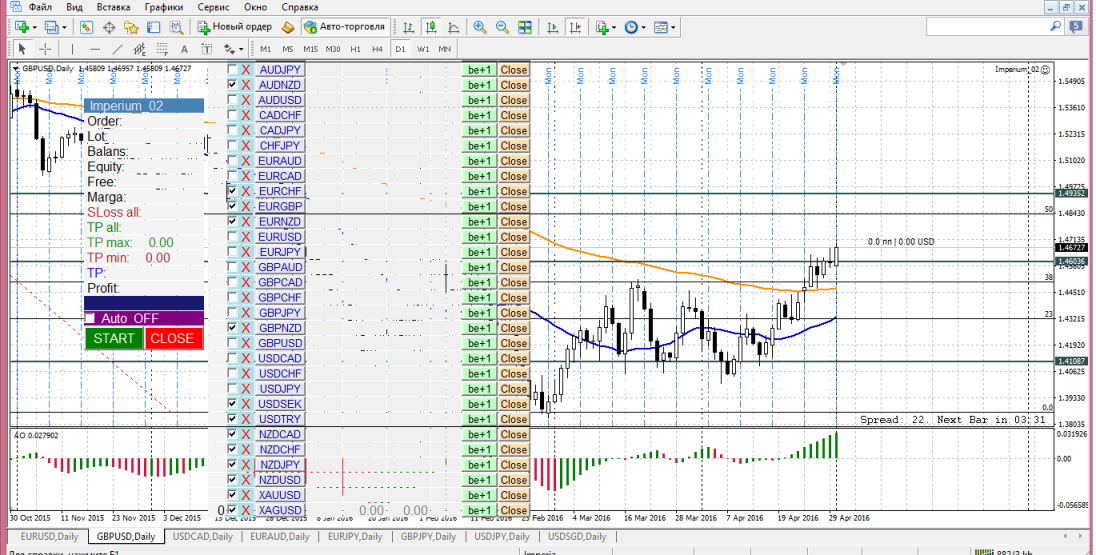Click the zoom out magnifier icon

(x=502, y=27)
